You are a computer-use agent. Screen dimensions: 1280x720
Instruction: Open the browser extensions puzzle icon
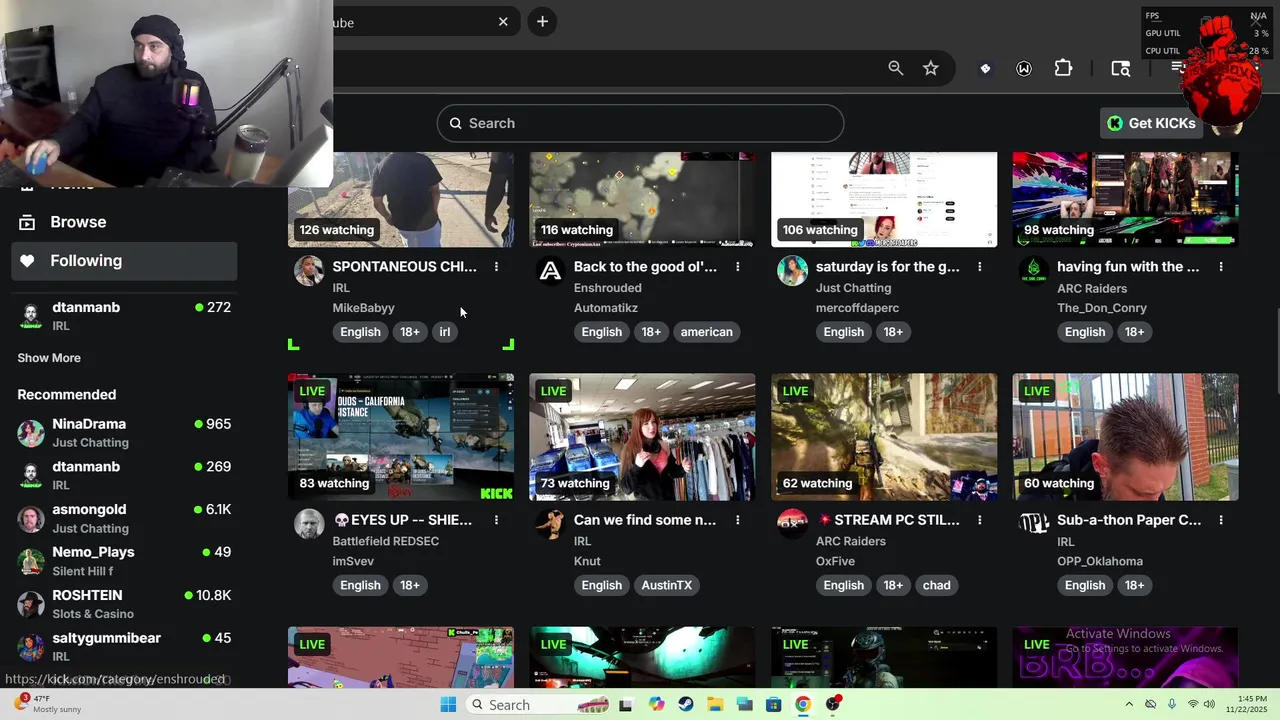(x=1063, y=68)
